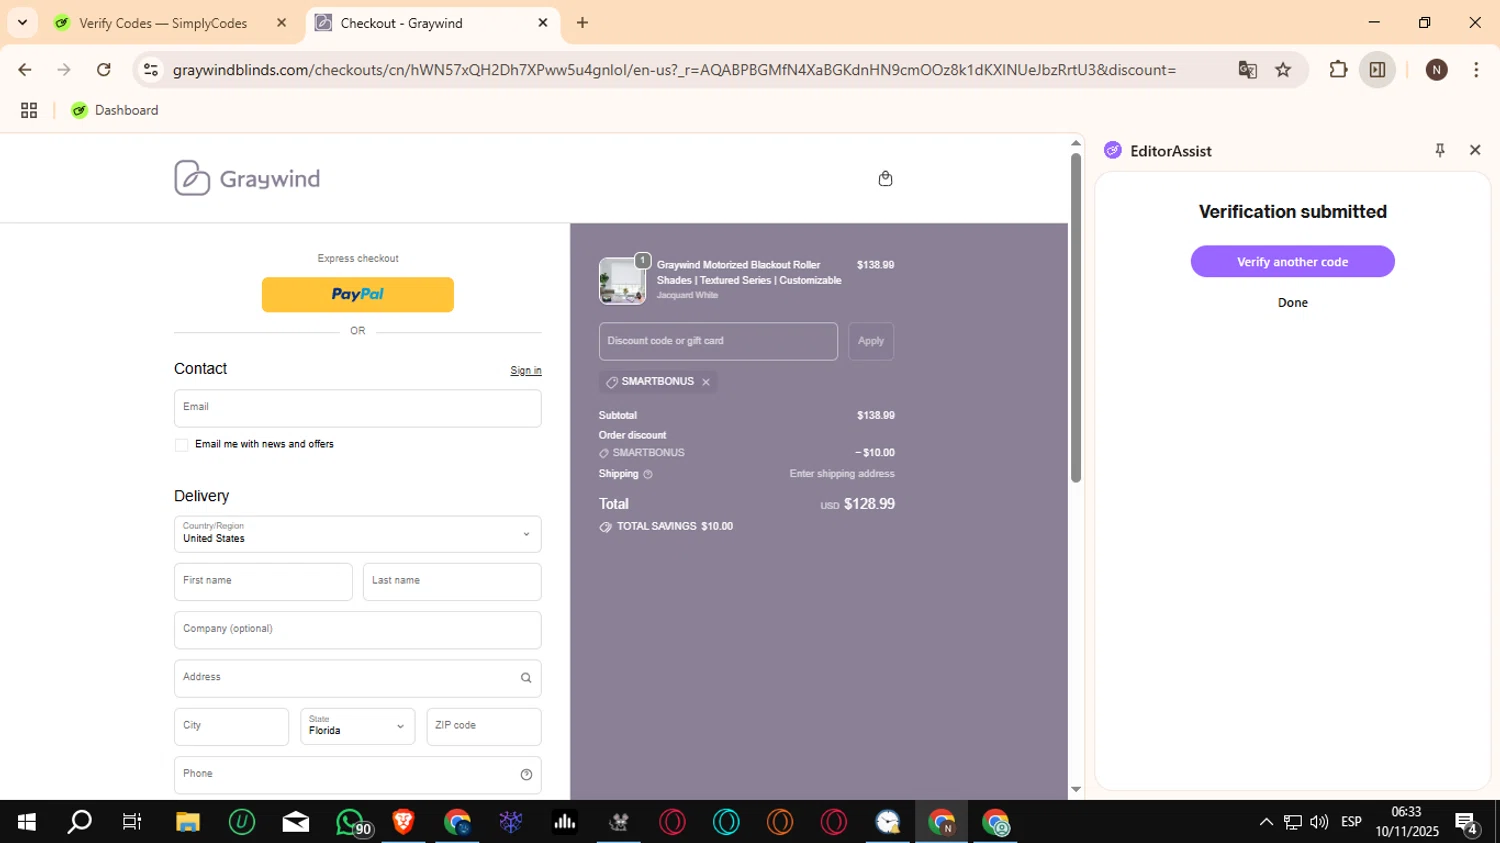This screenshot has height=843, width=1500.
Task: Open the tab search dropdown arrow
Action: pyautogui.click(x=22, y=22)
